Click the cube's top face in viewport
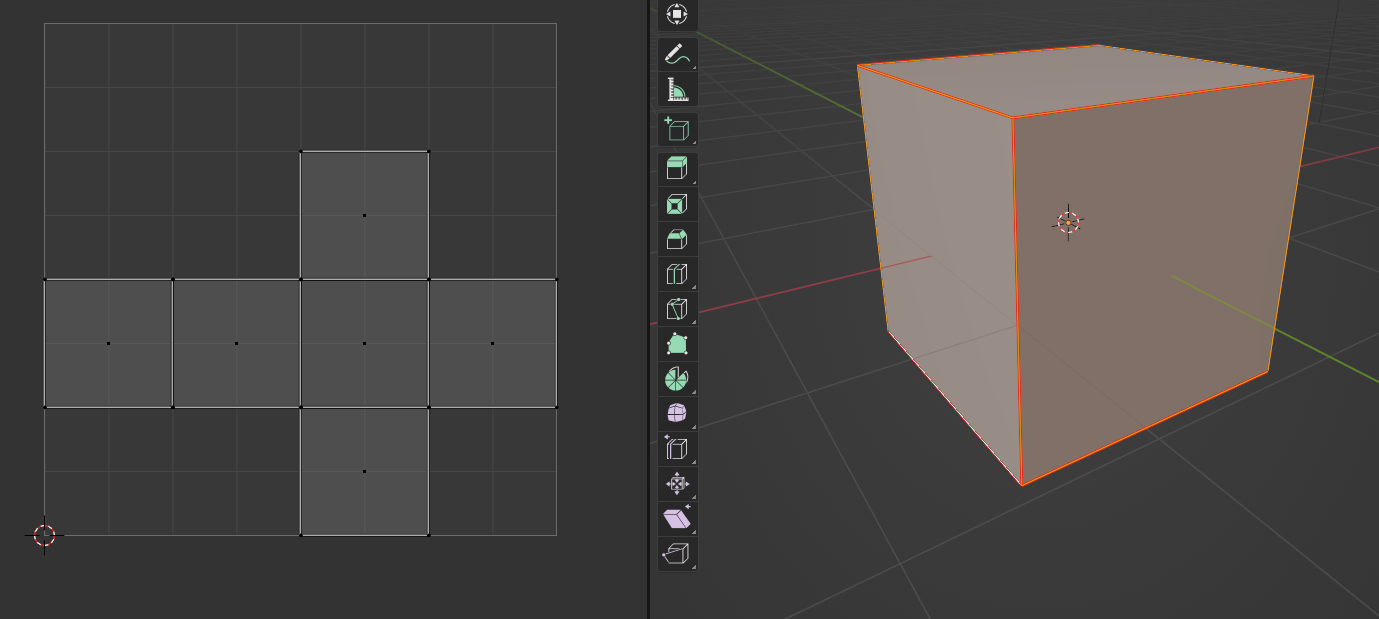1379x619 pixels. tap(1080, 80)
